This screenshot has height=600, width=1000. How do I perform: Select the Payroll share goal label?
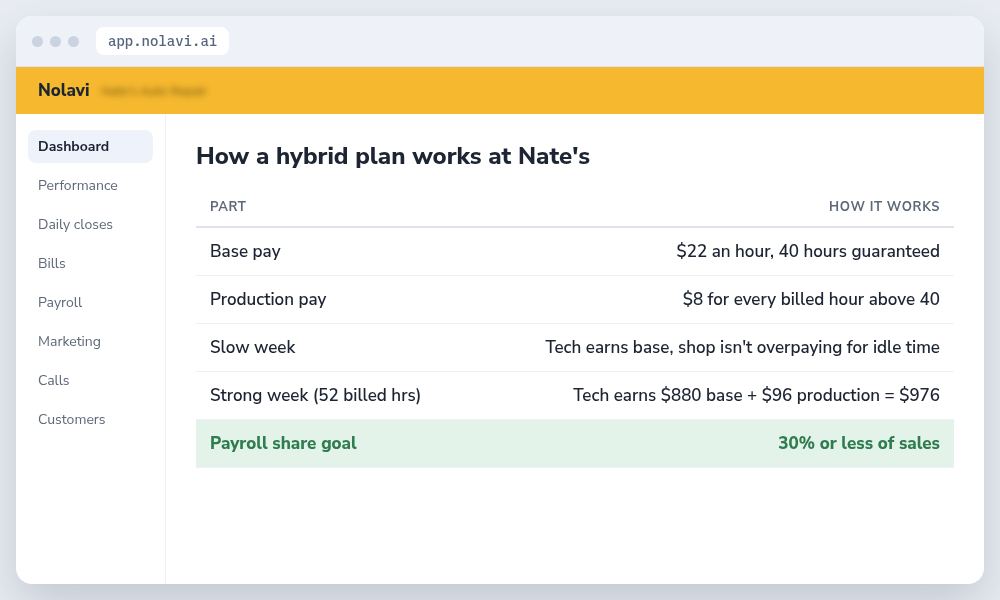tap(283, 443)
